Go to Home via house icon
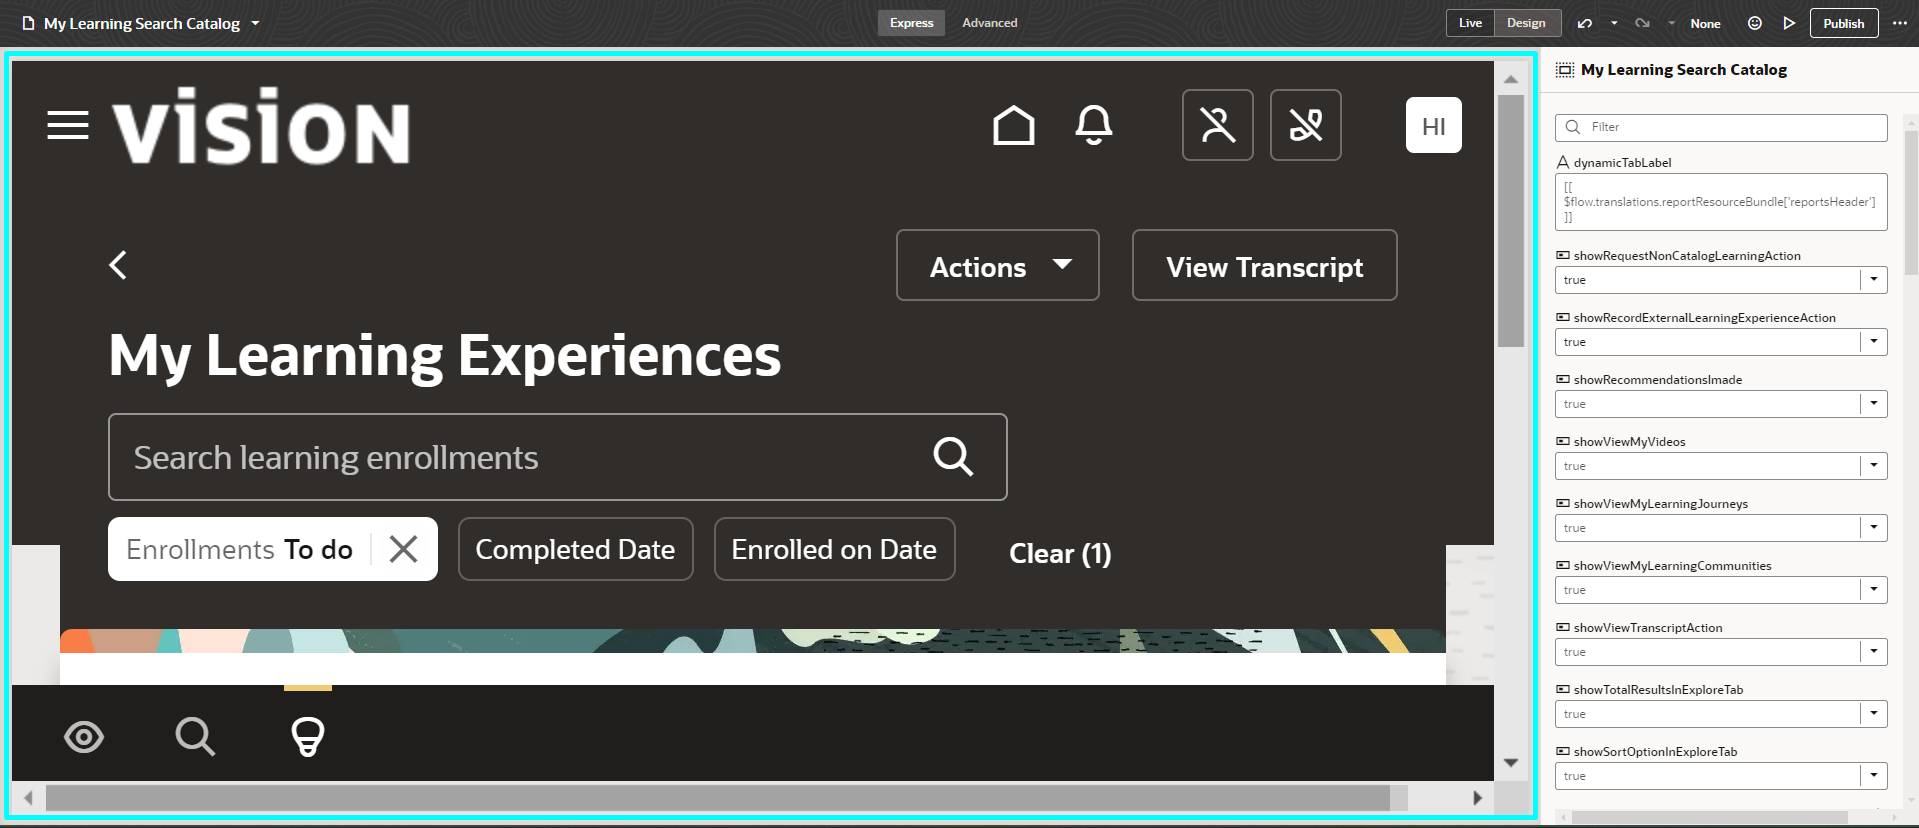Image resolution: width=1919 pixels, height=828 pixels. 1013,125
